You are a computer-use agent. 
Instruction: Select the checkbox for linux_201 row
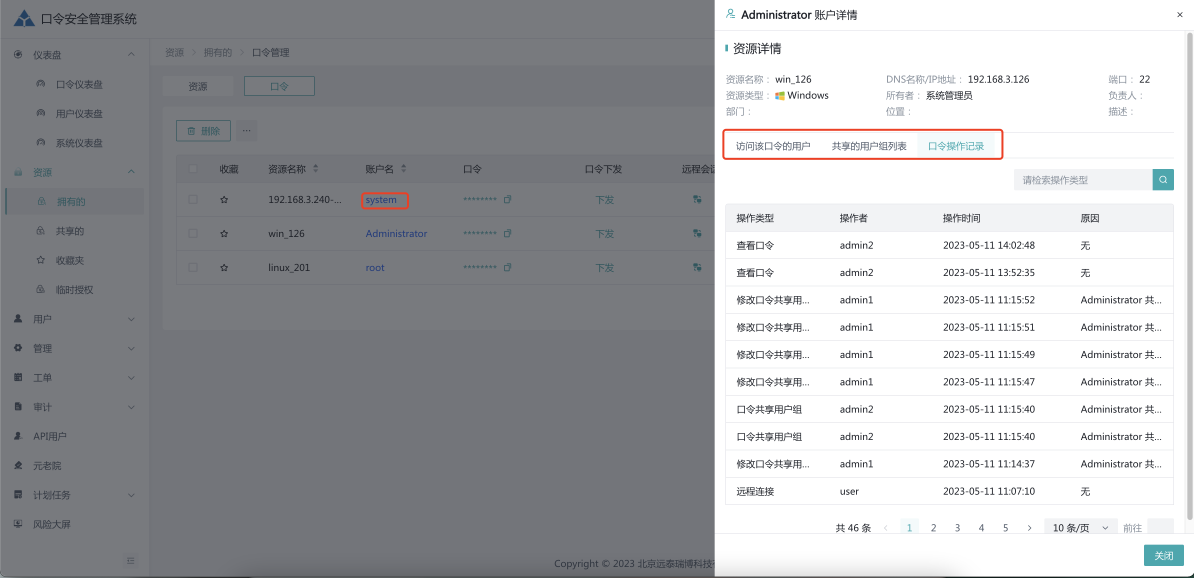coord(193,268)
